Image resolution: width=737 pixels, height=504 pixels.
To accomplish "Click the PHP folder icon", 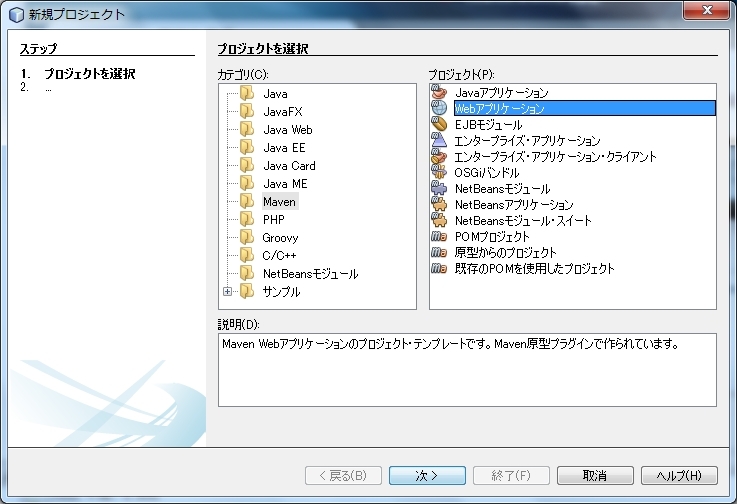I will coord(247,219).
